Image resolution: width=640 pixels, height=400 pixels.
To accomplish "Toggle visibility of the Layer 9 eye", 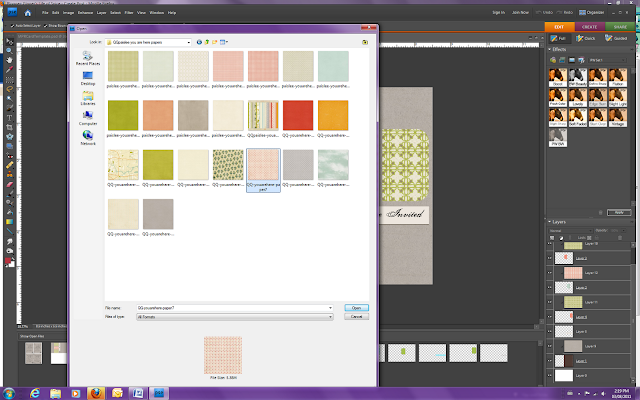I will (550, 346).
